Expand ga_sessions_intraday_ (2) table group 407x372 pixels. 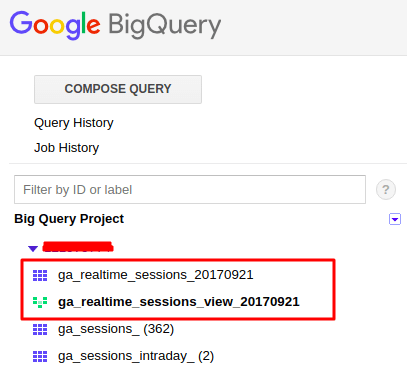136,356
